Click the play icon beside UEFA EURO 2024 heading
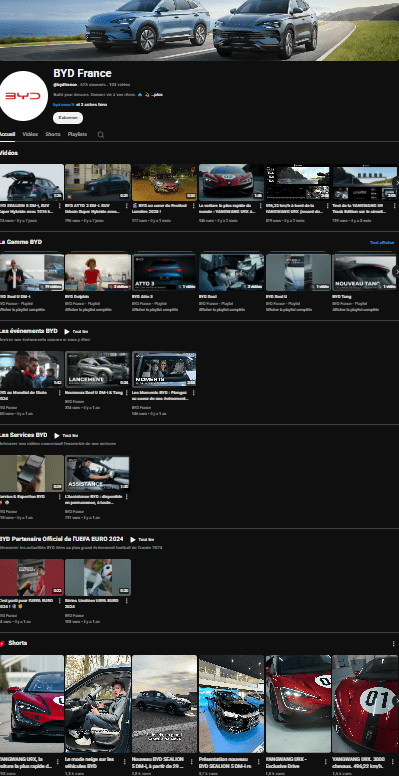 [x=133, y=539]
